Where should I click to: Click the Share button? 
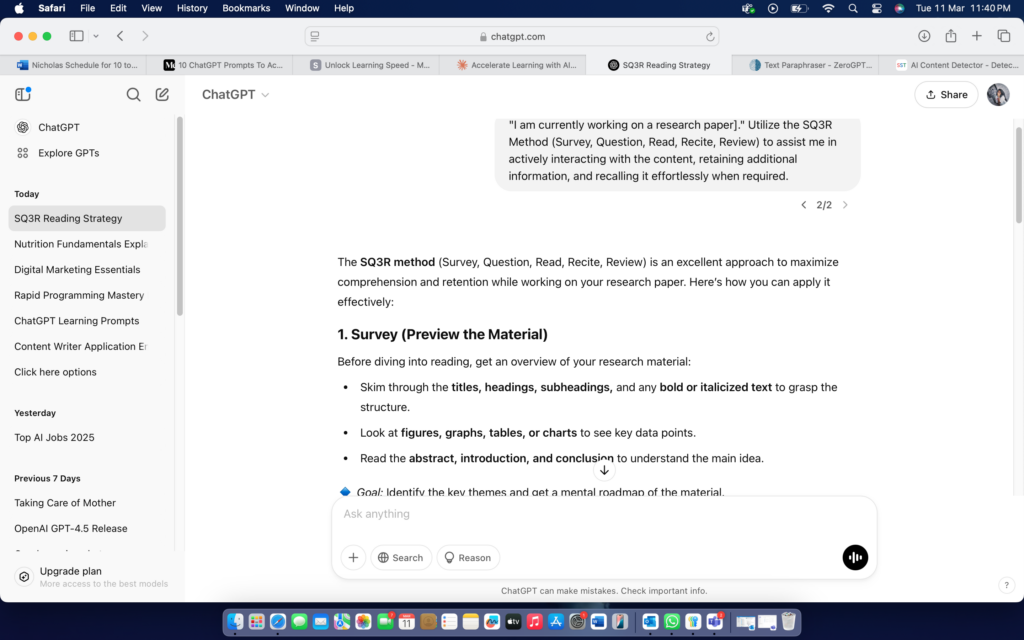coord(946,95)
